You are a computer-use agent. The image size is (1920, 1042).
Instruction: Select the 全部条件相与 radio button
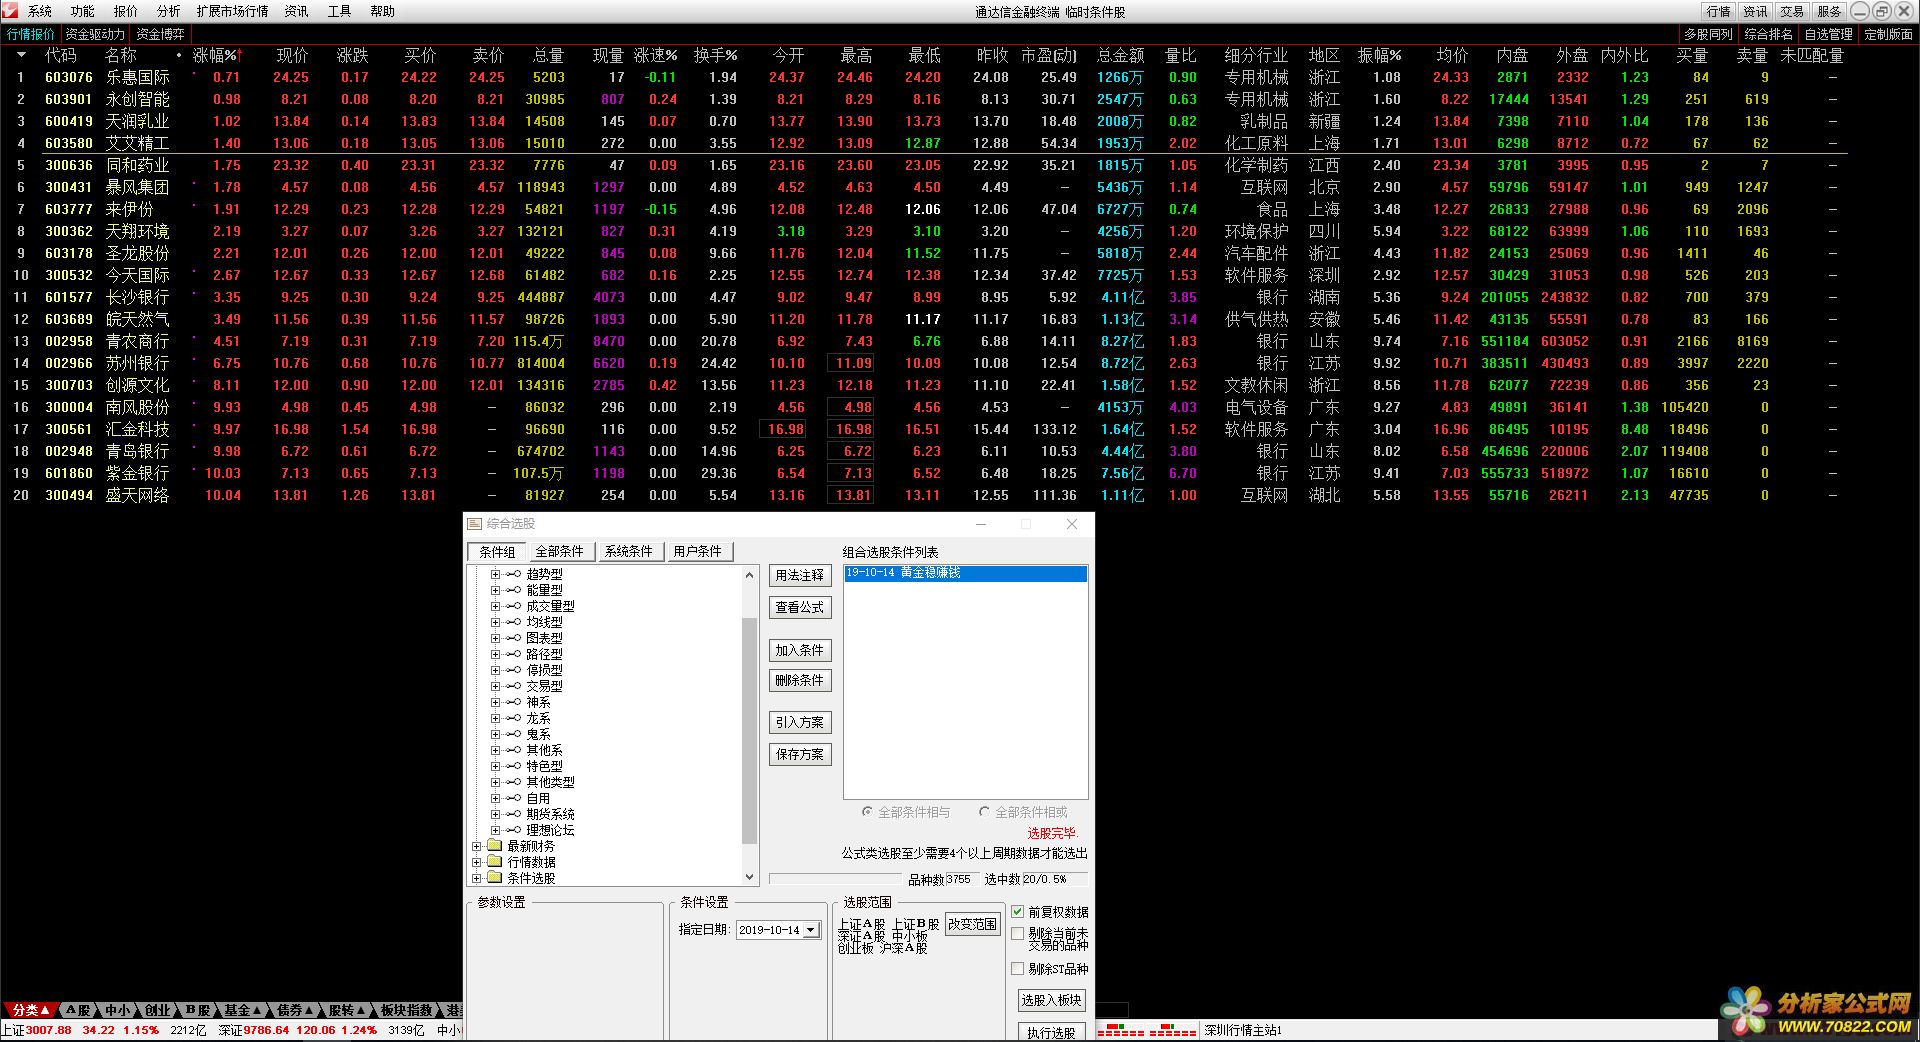(867, 812)
